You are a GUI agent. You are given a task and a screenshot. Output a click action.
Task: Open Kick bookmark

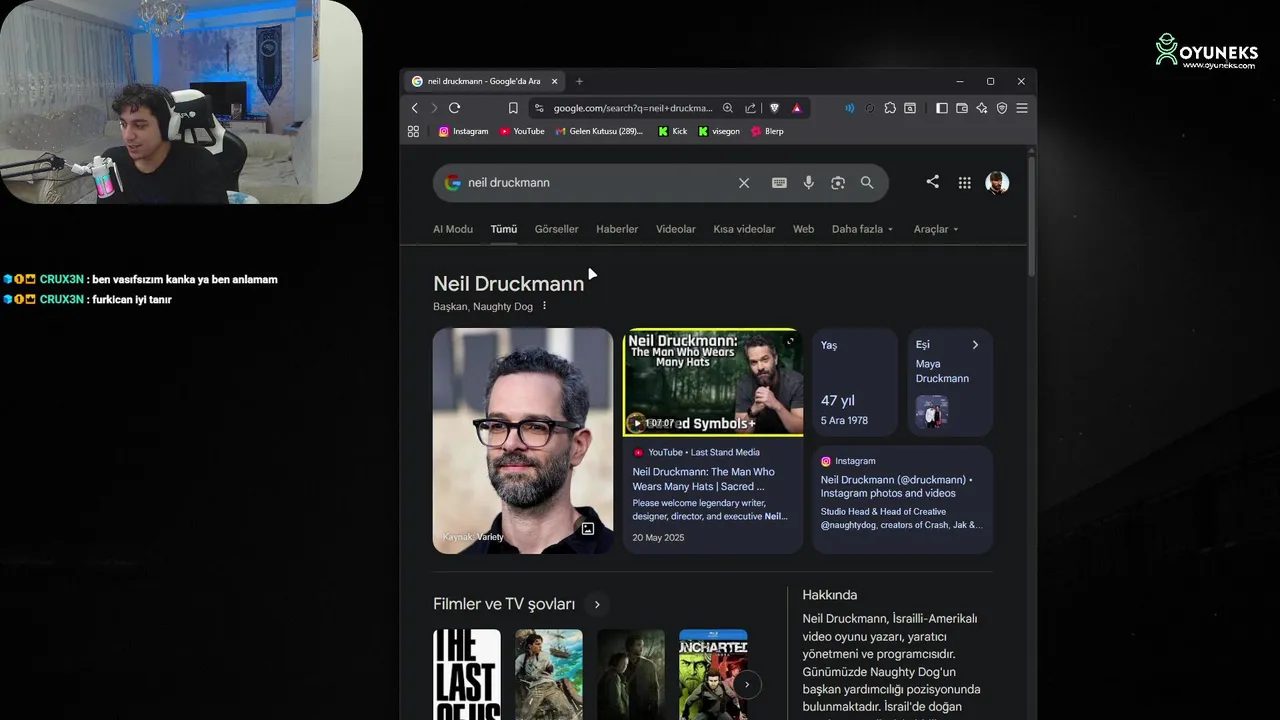672,131
